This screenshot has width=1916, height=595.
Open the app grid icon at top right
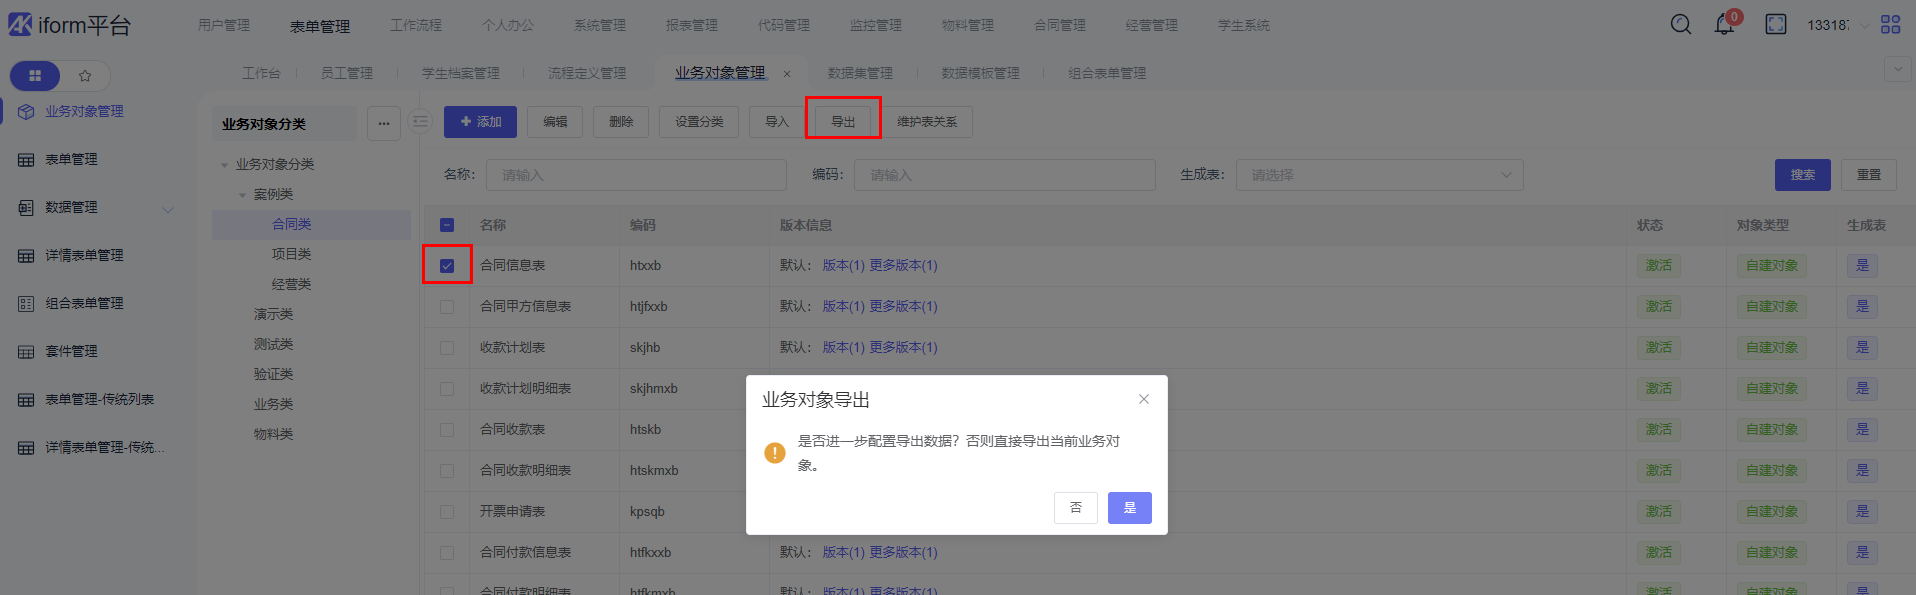click(1890, 24)
